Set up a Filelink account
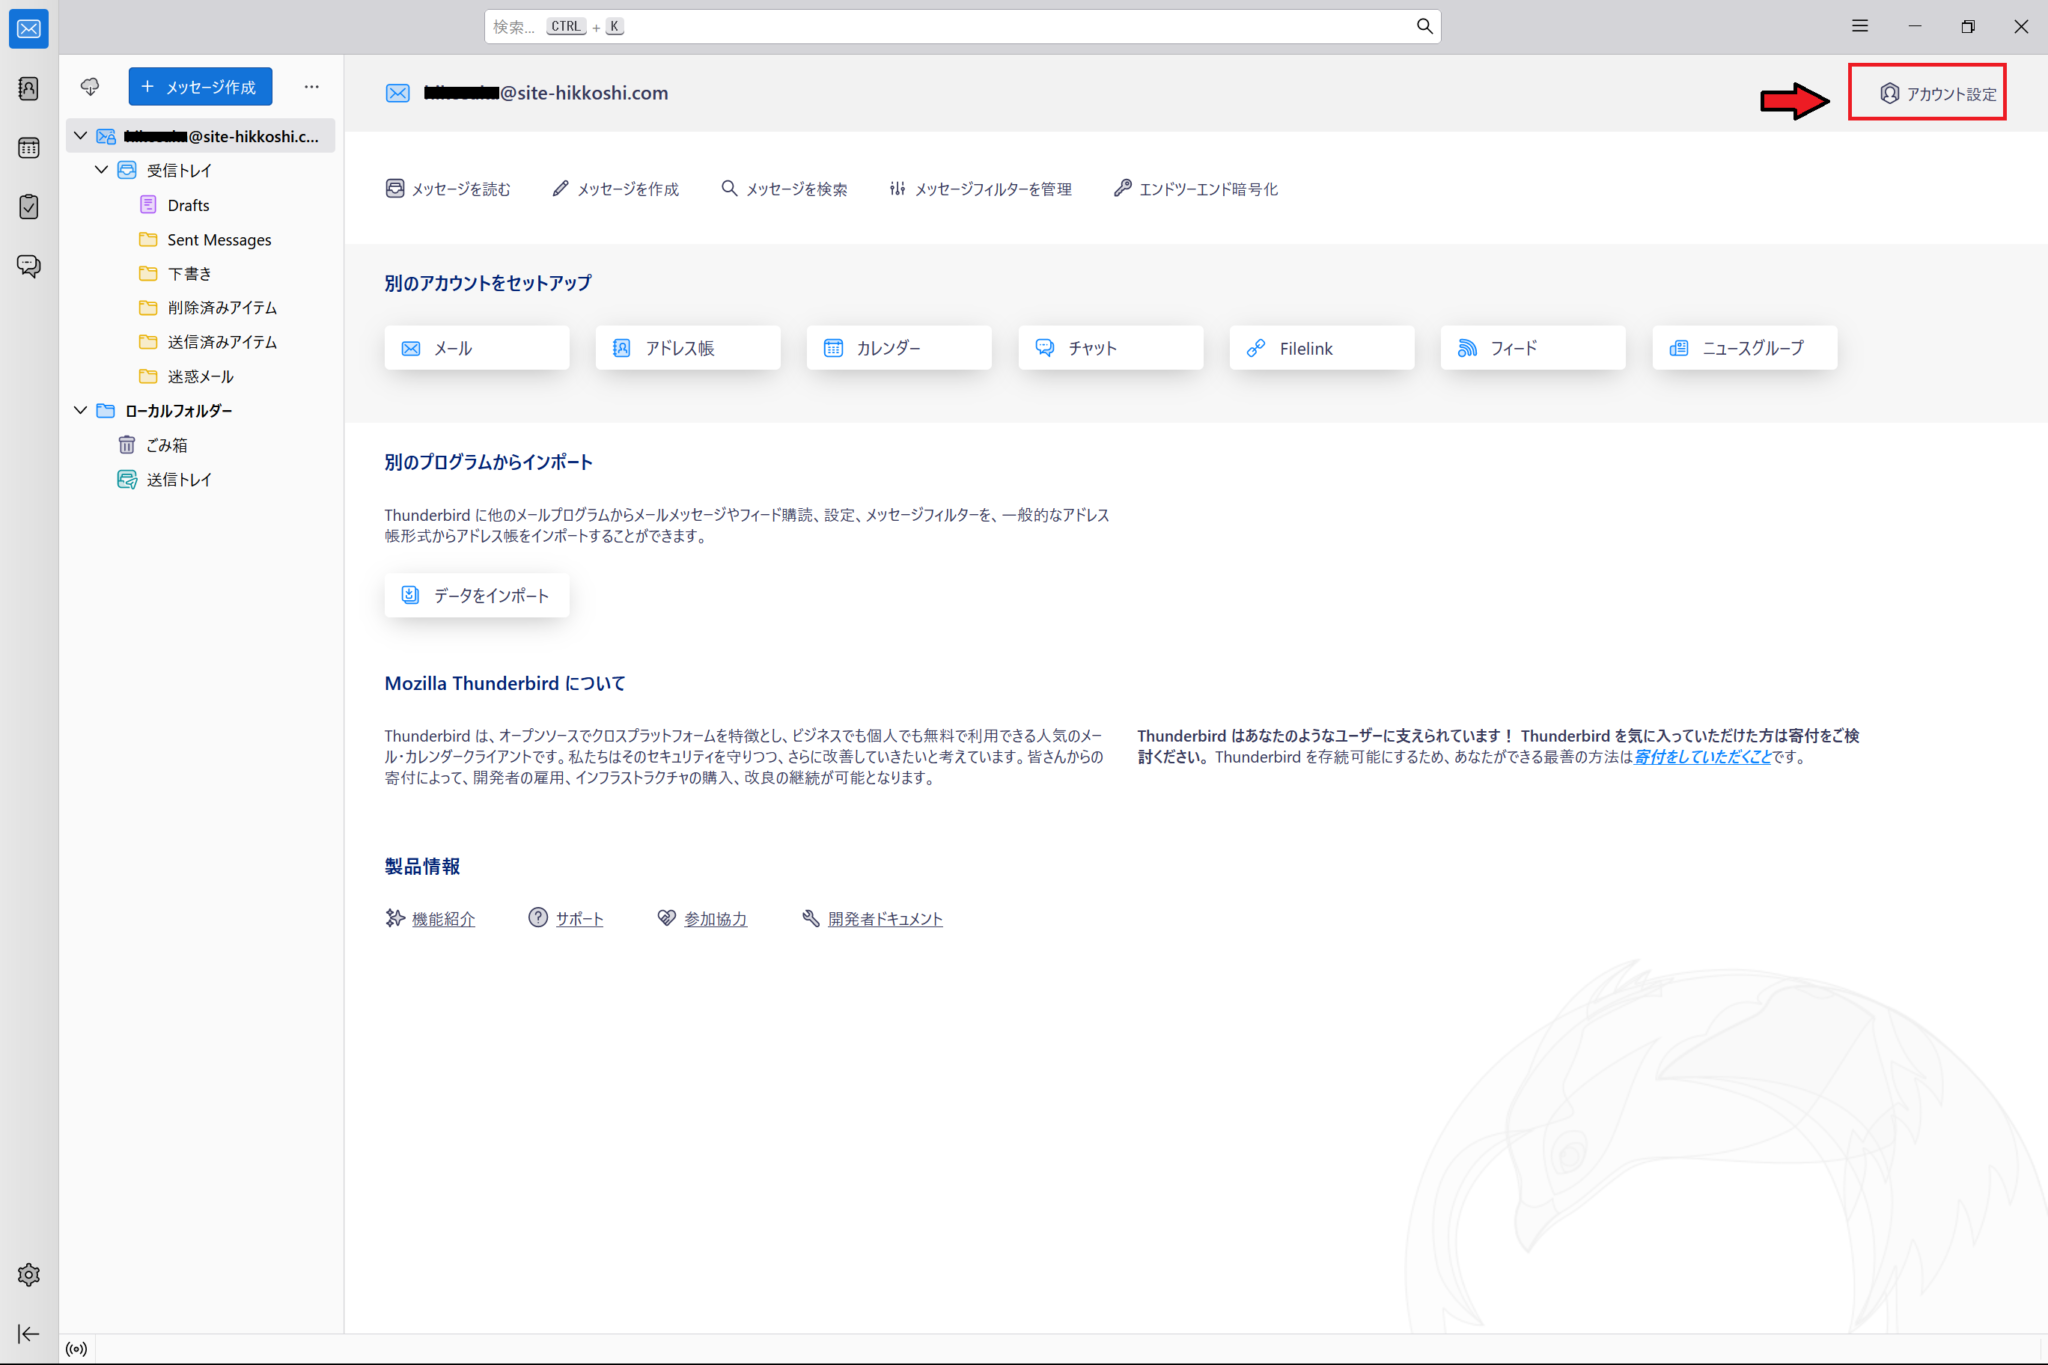Image resolution: width=2048 pixels, height=1365 pixels. pos(1320,348)
